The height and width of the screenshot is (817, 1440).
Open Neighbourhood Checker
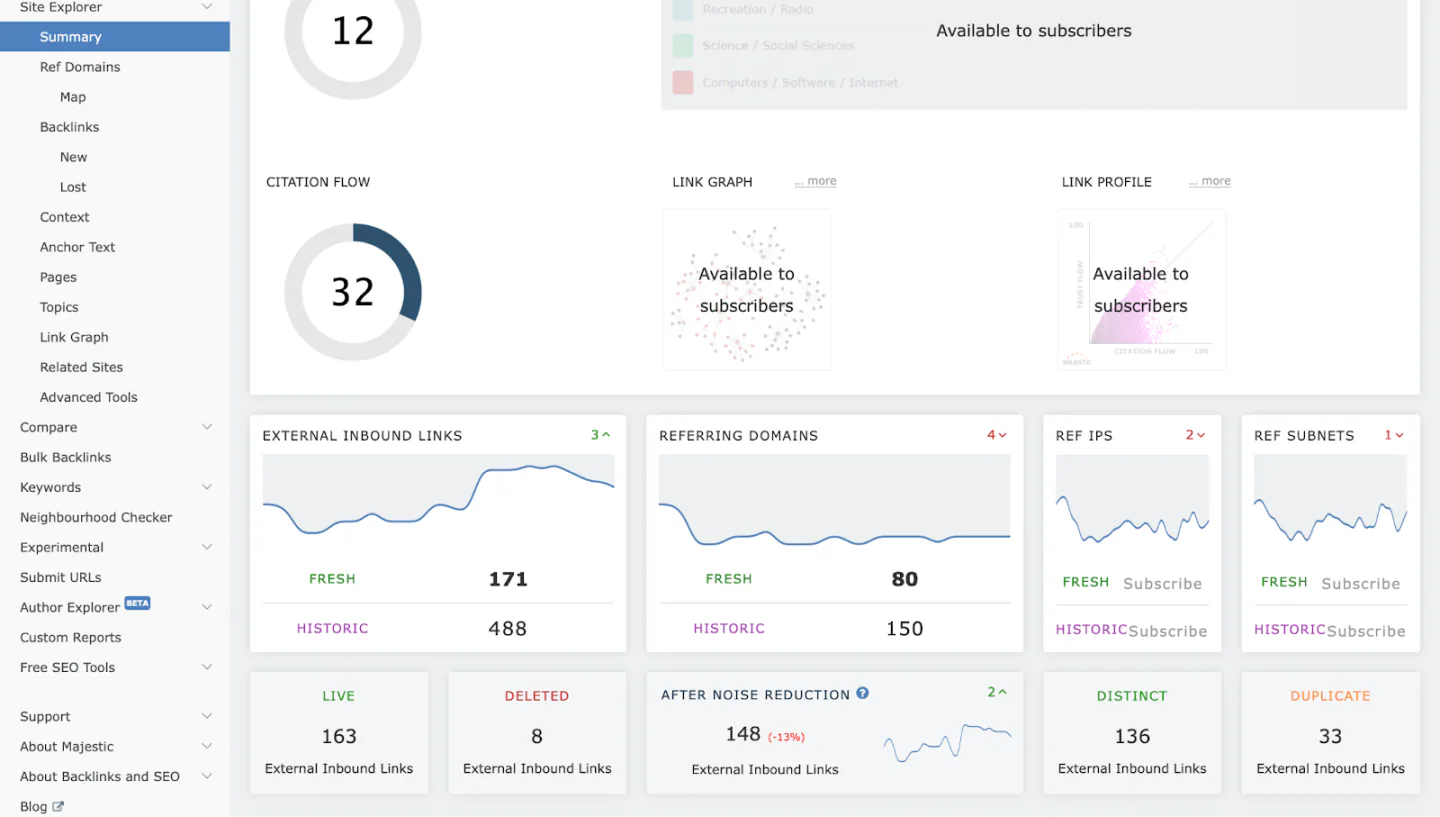tap(96, 517)
